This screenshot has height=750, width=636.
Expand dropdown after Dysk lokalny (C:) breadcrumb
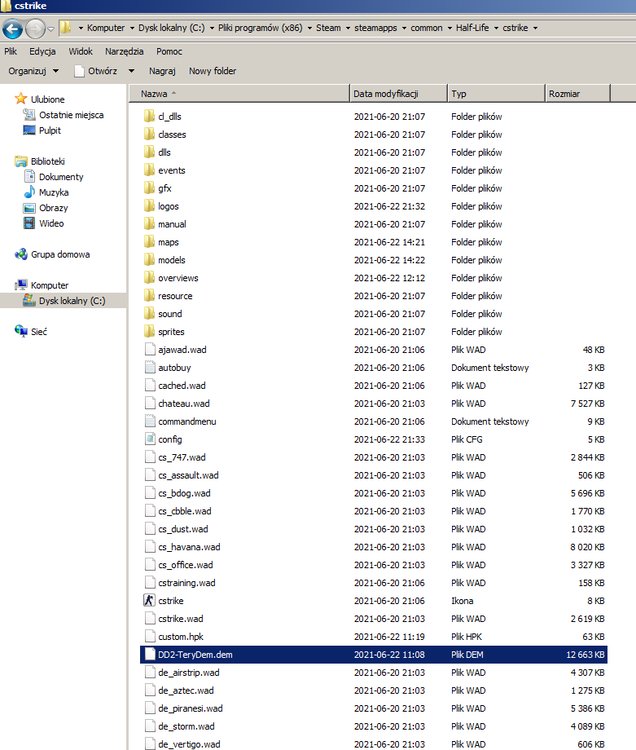pyautogui.click(x=212, y=28)
